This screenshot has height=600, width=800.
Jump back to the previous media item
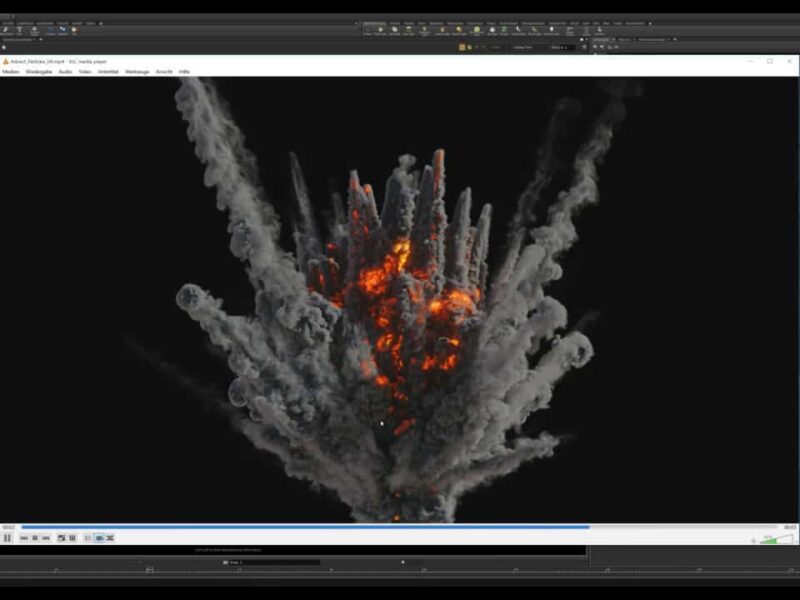(23, 538)
